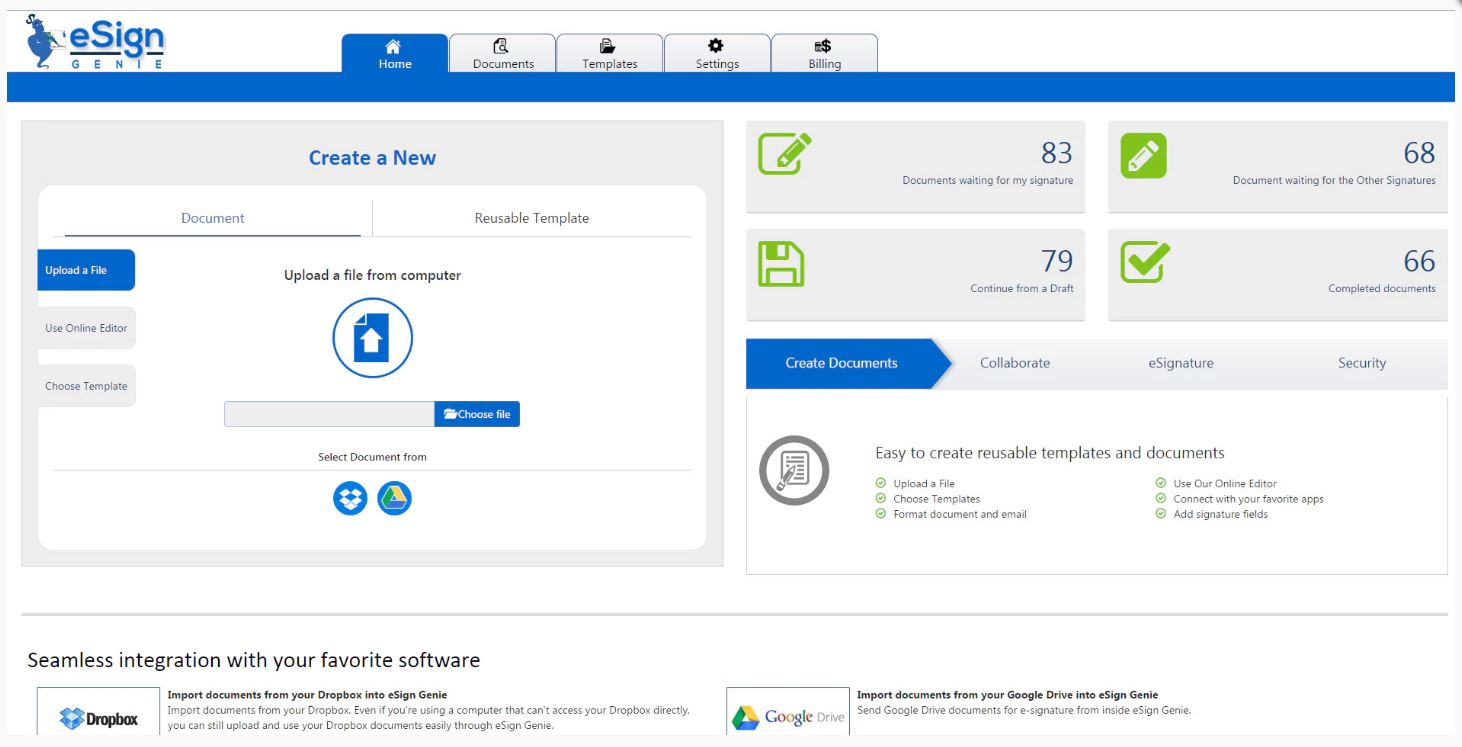Open the Dropbox import icon
1462x747 pixels.
point(349,497)
